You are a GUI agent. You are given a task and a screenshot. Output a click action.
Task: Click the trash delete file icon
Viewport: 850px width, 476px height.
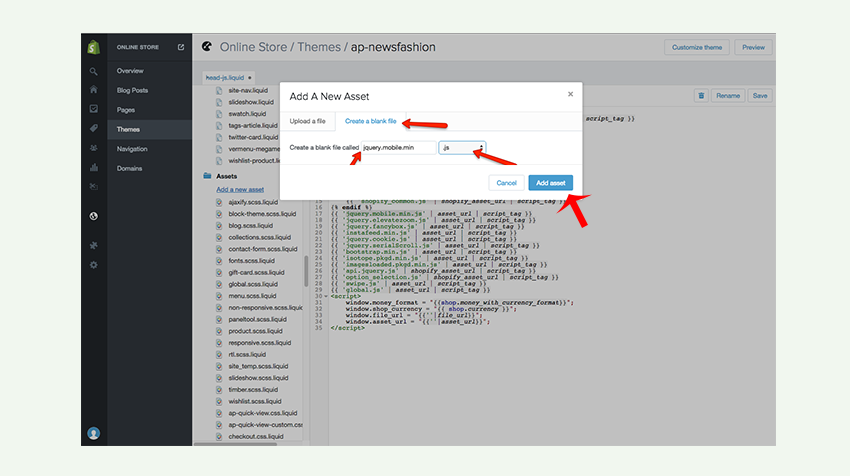(701, 96)
